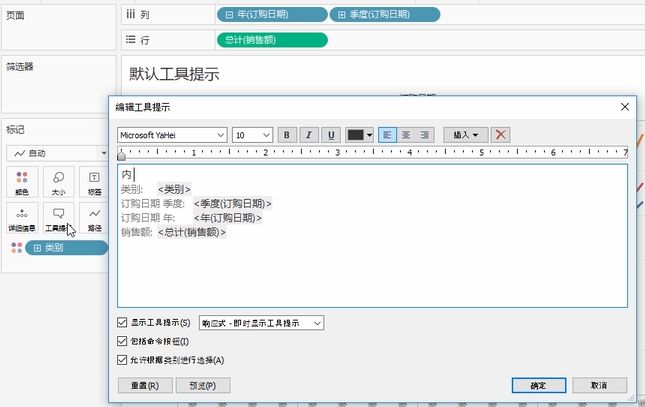
Task: Toggle 显示工具提示 checkbox
Action: tap(123, 323)
